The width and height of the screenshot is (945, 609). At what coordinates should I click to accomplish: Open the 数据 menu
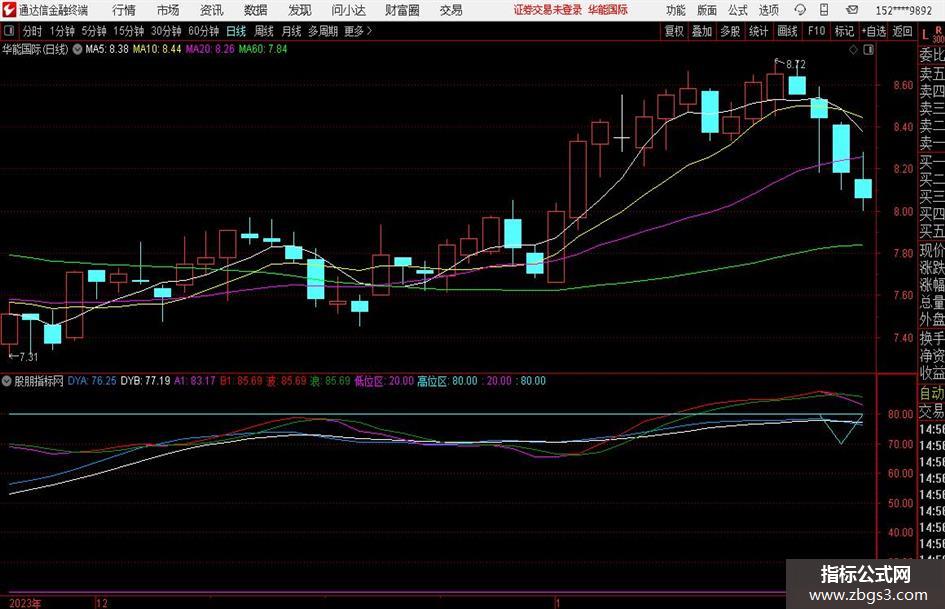point(256,10)
